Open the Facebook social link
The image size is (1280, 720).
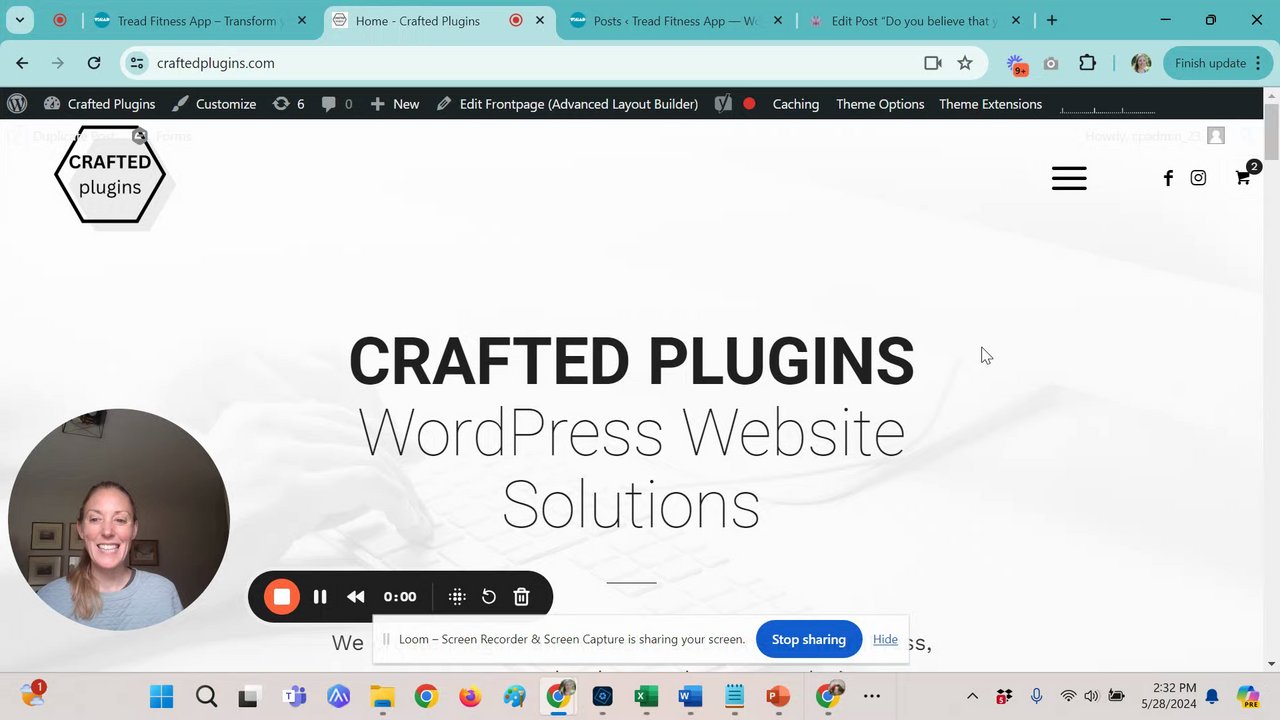tap(1167, 178)
